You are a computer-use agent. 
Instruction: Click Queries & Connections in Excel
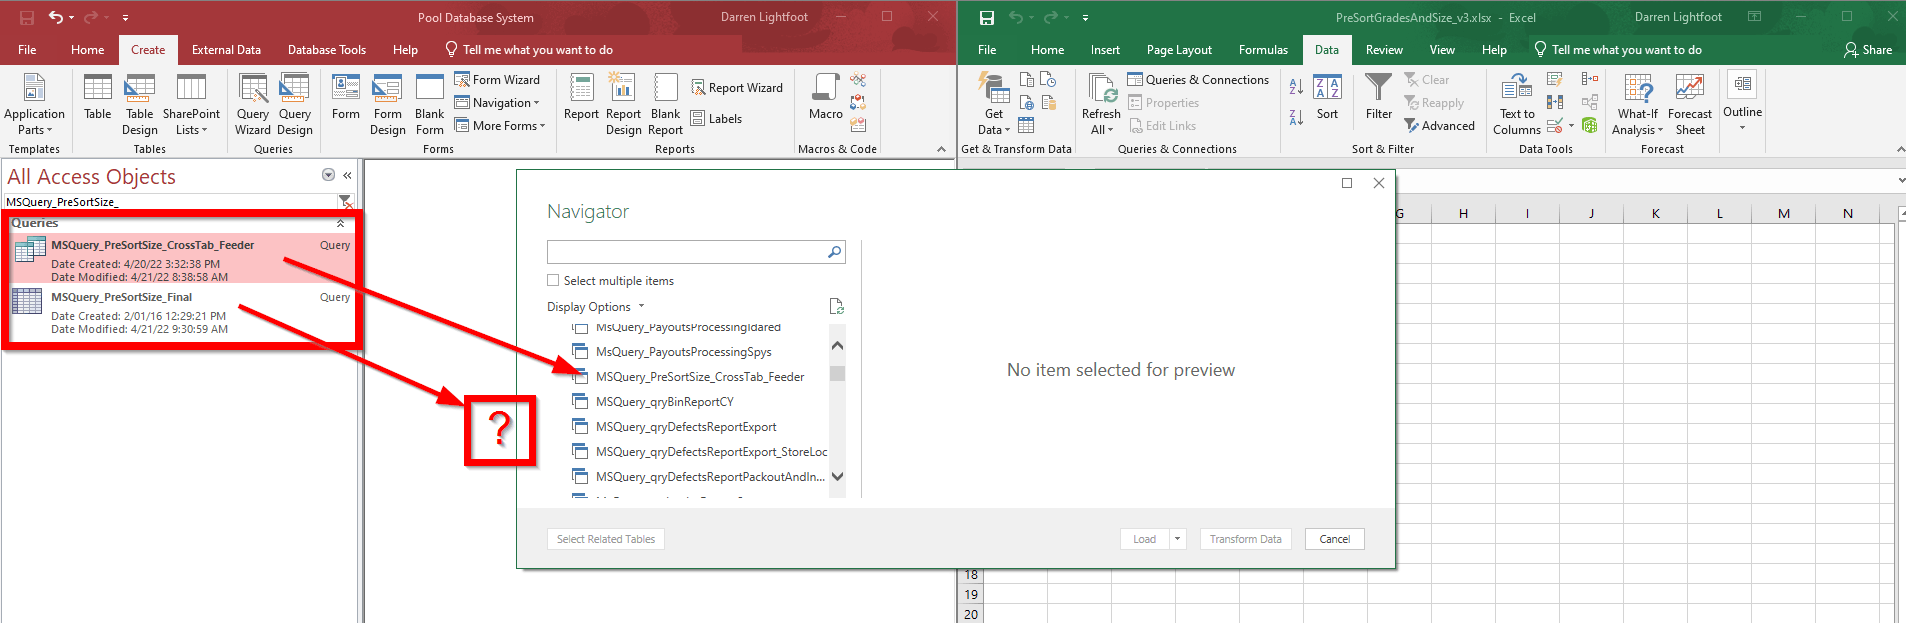(1198, 80)
